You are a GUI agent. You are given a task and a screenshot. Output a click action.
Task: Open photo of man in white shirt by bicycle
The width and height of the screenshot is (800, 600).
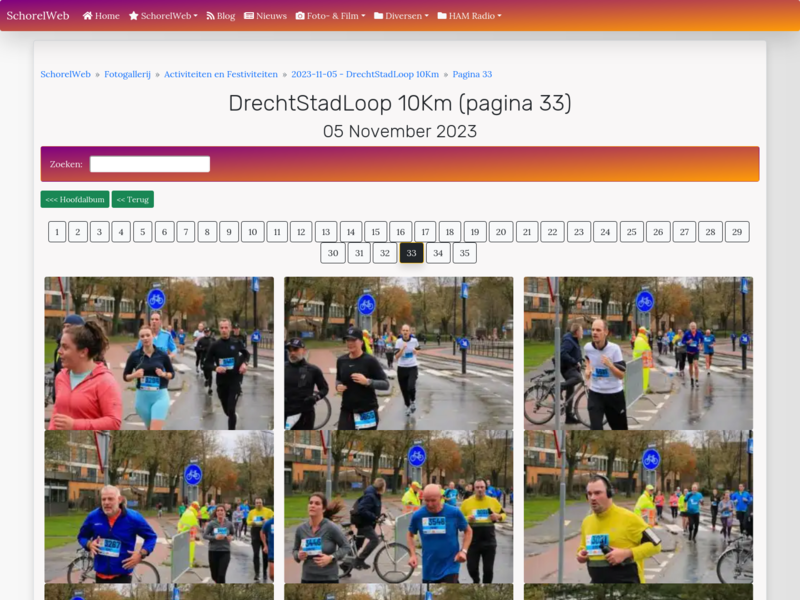coord(638,353)
